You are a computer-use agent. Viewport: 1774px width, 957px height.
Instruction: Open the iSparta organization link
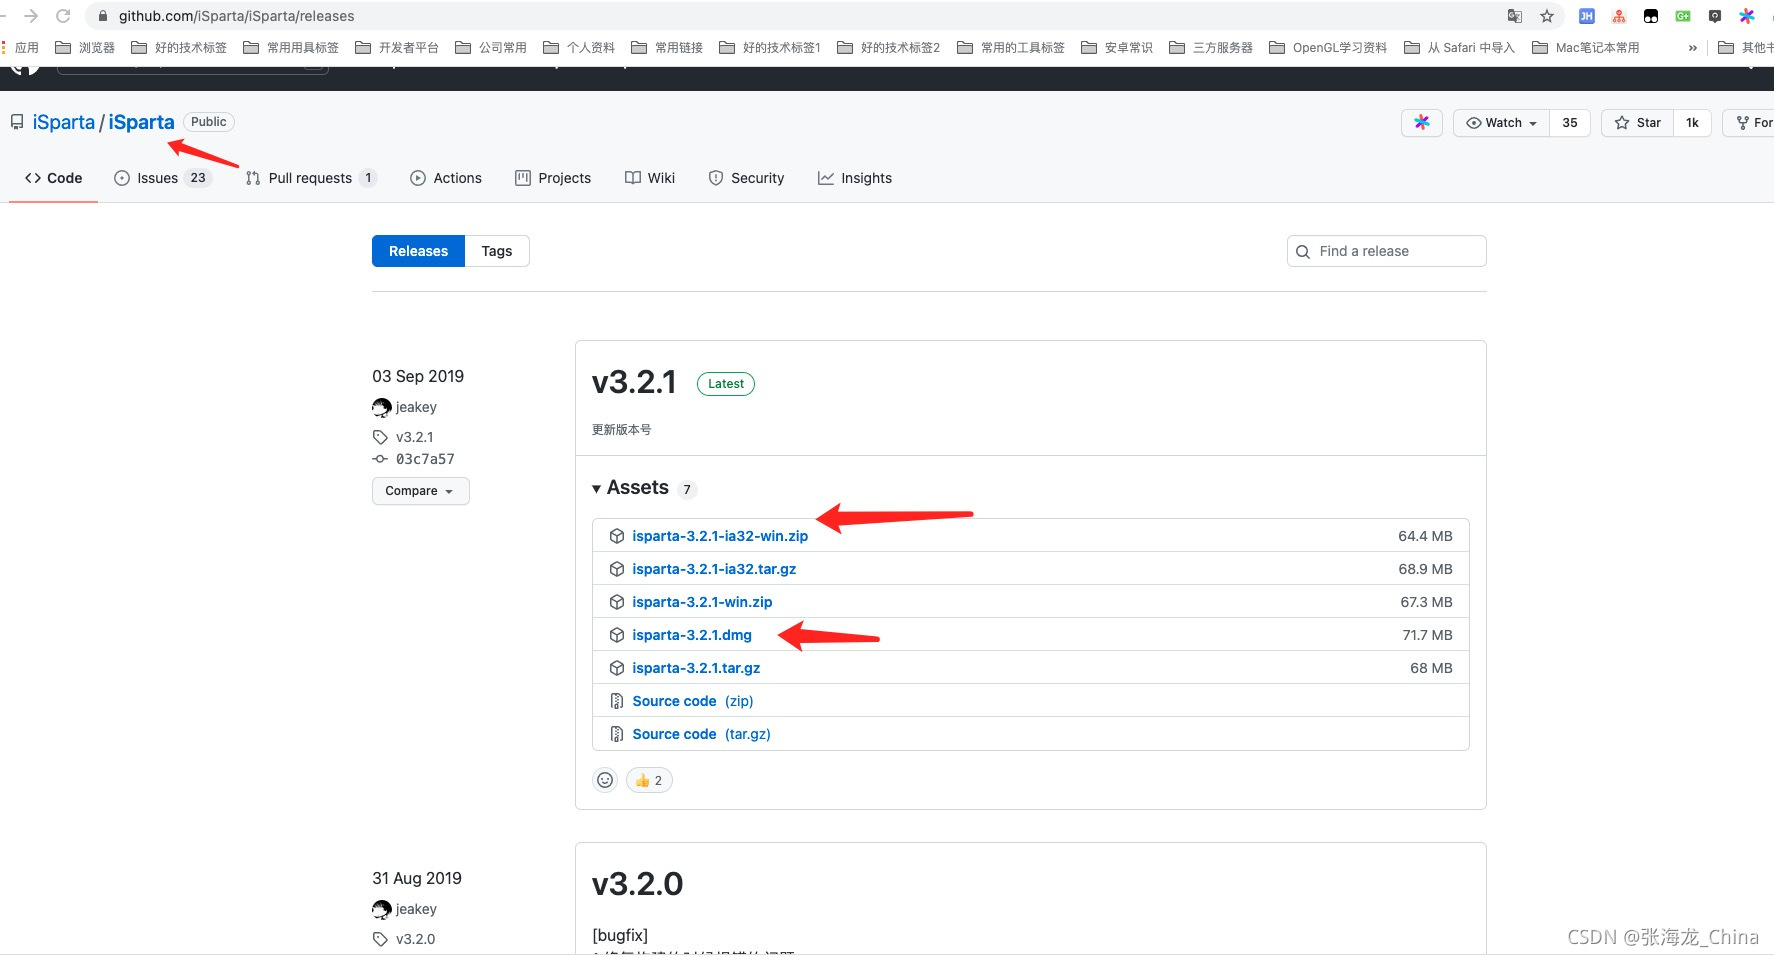(x=63, y=122)
